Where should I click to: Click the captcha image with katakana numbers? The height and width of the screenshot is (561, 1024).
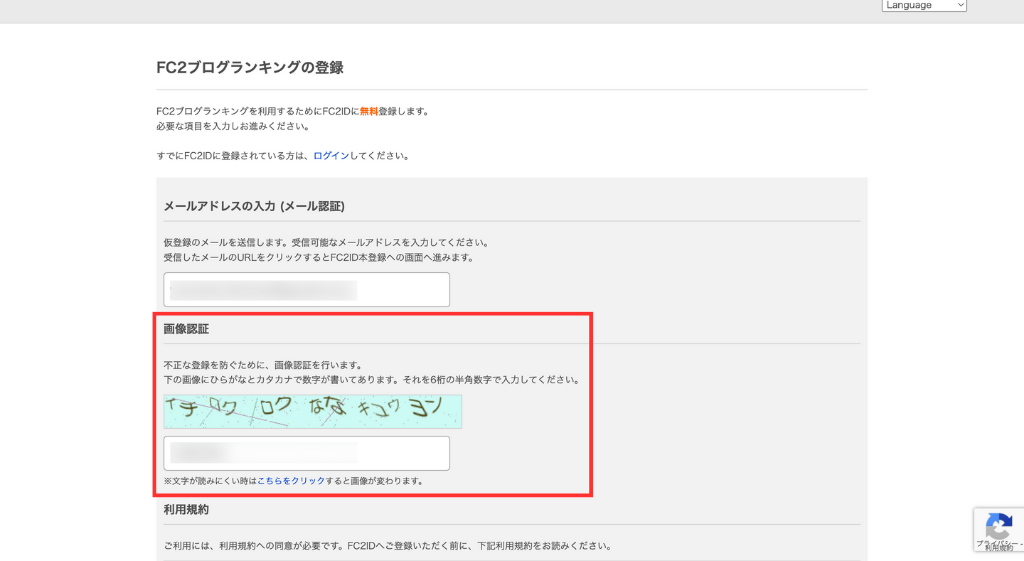(x=312, y=411)
